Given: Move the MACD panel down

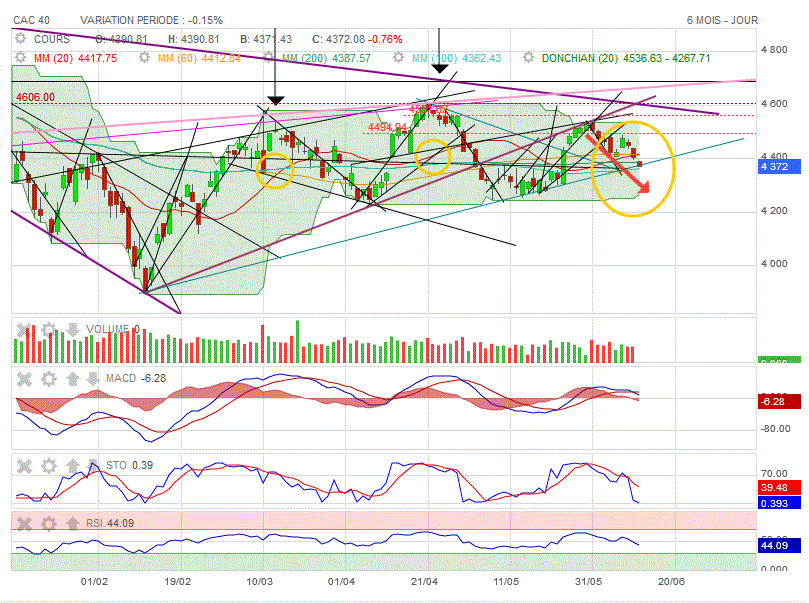Looking at the screenshot, I should click(x=92, y=379).
